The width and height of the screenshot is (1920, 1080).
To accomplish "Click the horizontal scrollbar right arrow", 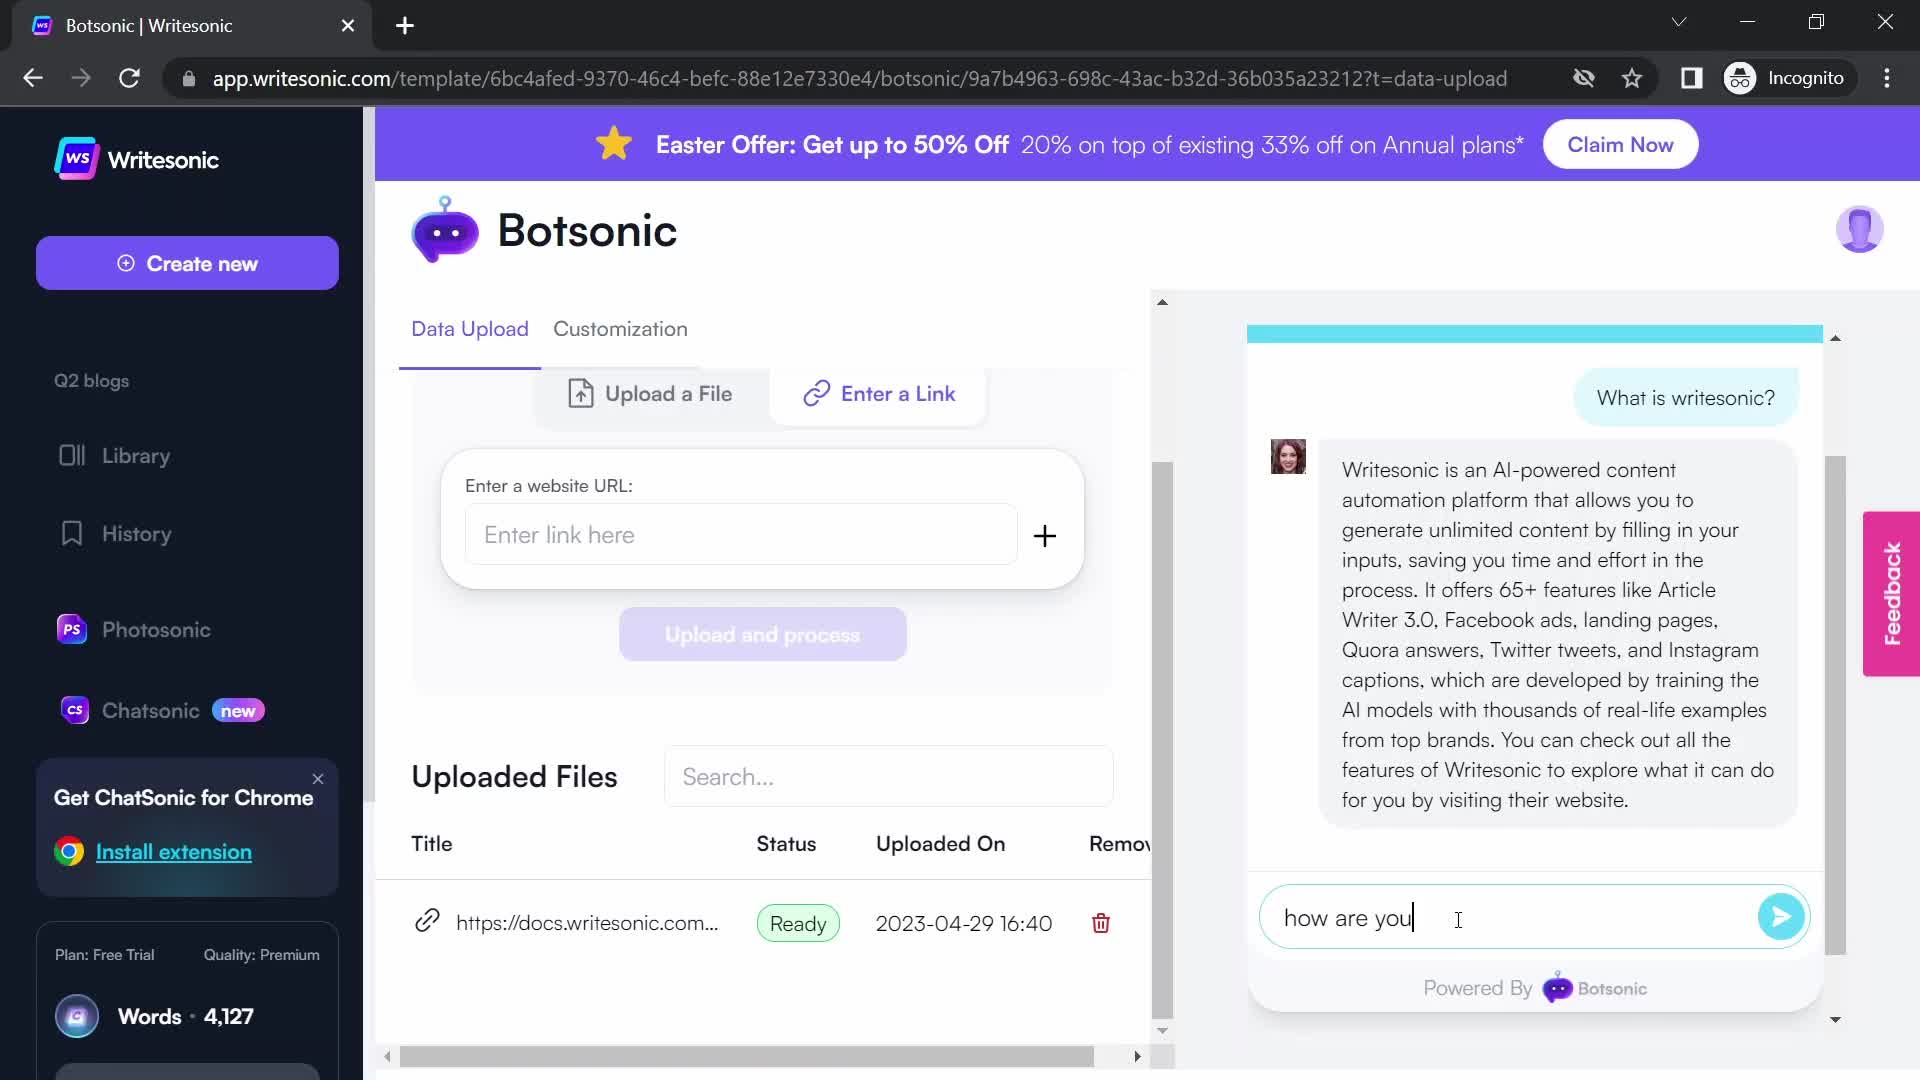I will tap(1137, 1056).
